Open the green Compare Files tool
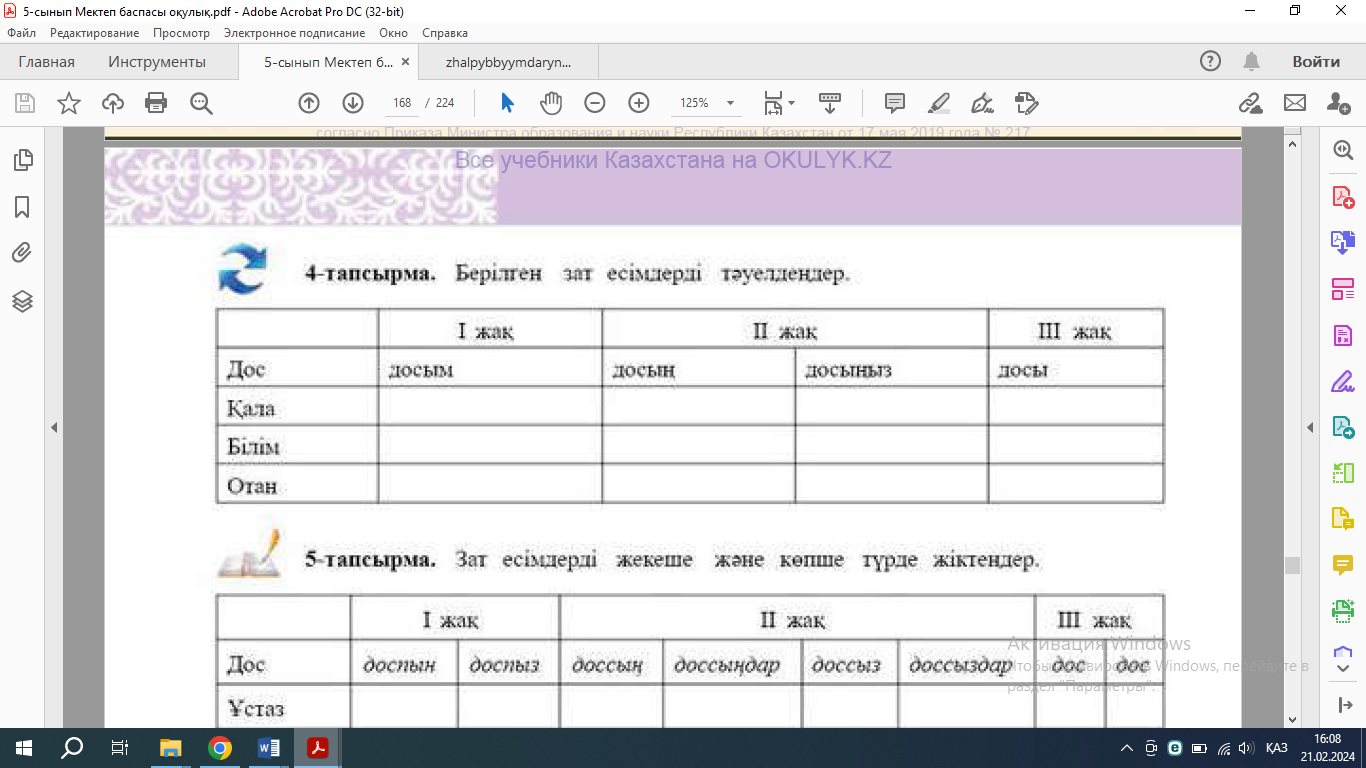This screenshot has width=1366, height=768. coord(1342,473)
